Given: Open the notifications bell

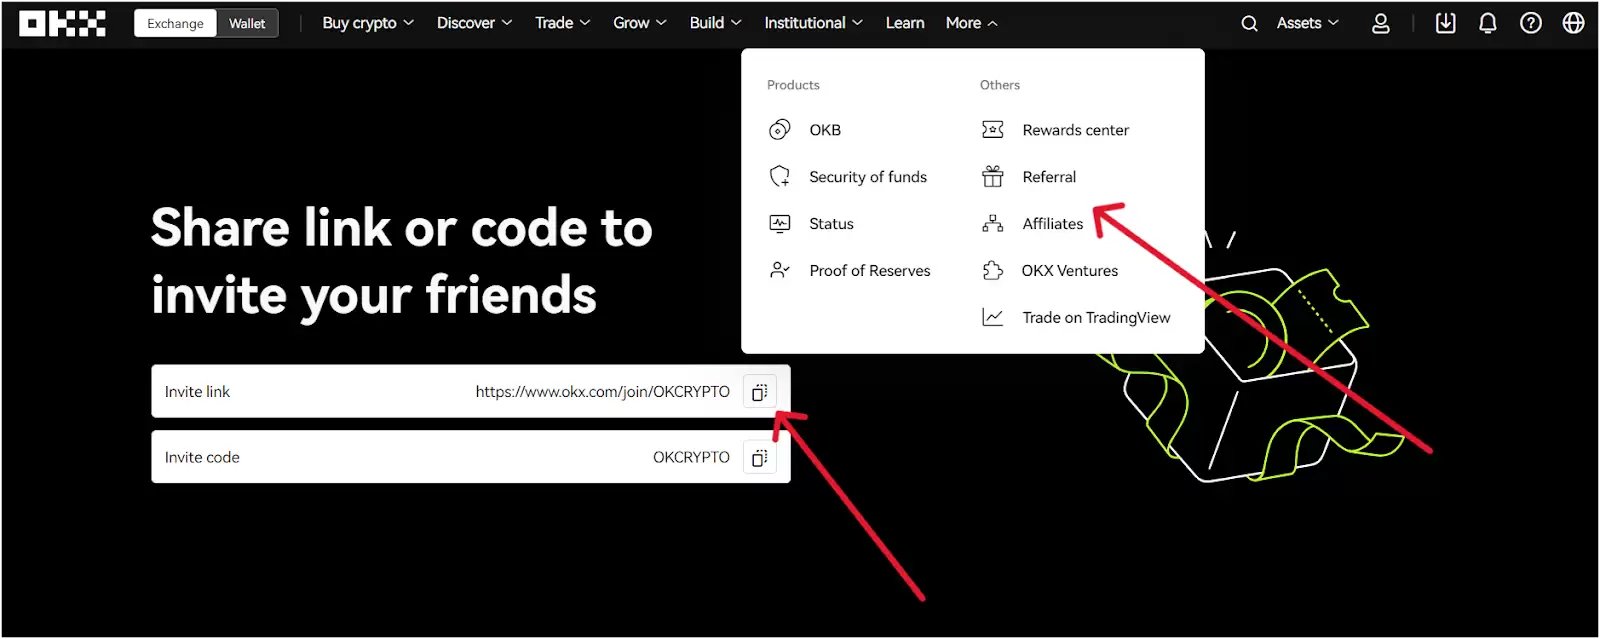Looking at the screenshot, I should (x=1488, y=23).
